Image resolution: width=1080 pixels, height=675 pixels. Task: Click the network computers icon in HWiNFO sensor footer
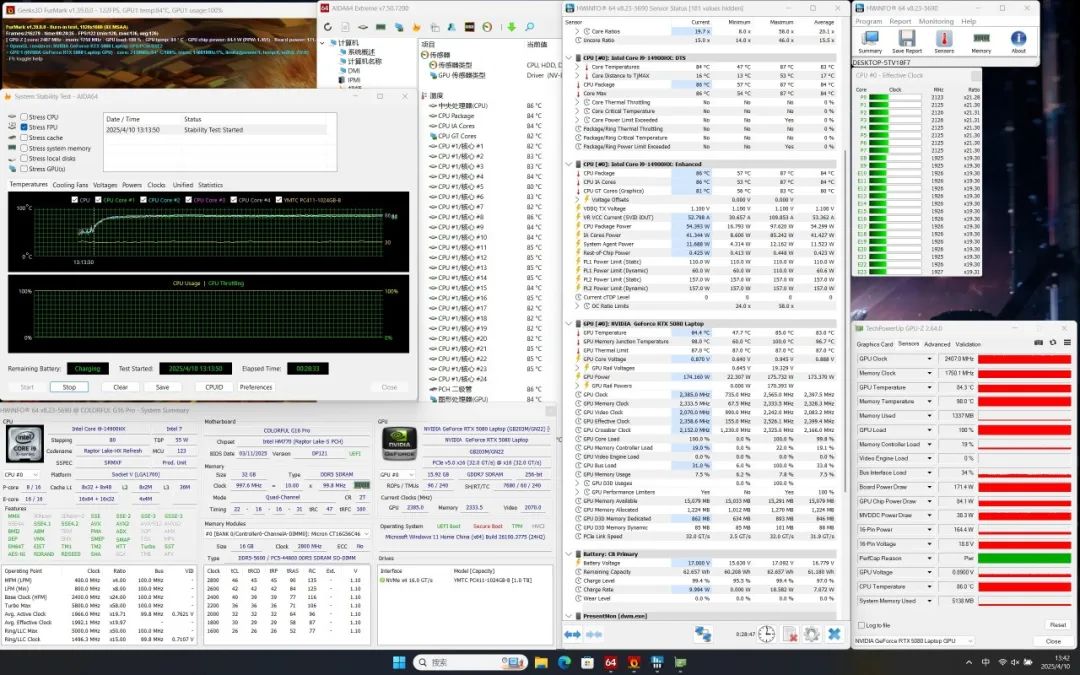[x=703, y=634]
